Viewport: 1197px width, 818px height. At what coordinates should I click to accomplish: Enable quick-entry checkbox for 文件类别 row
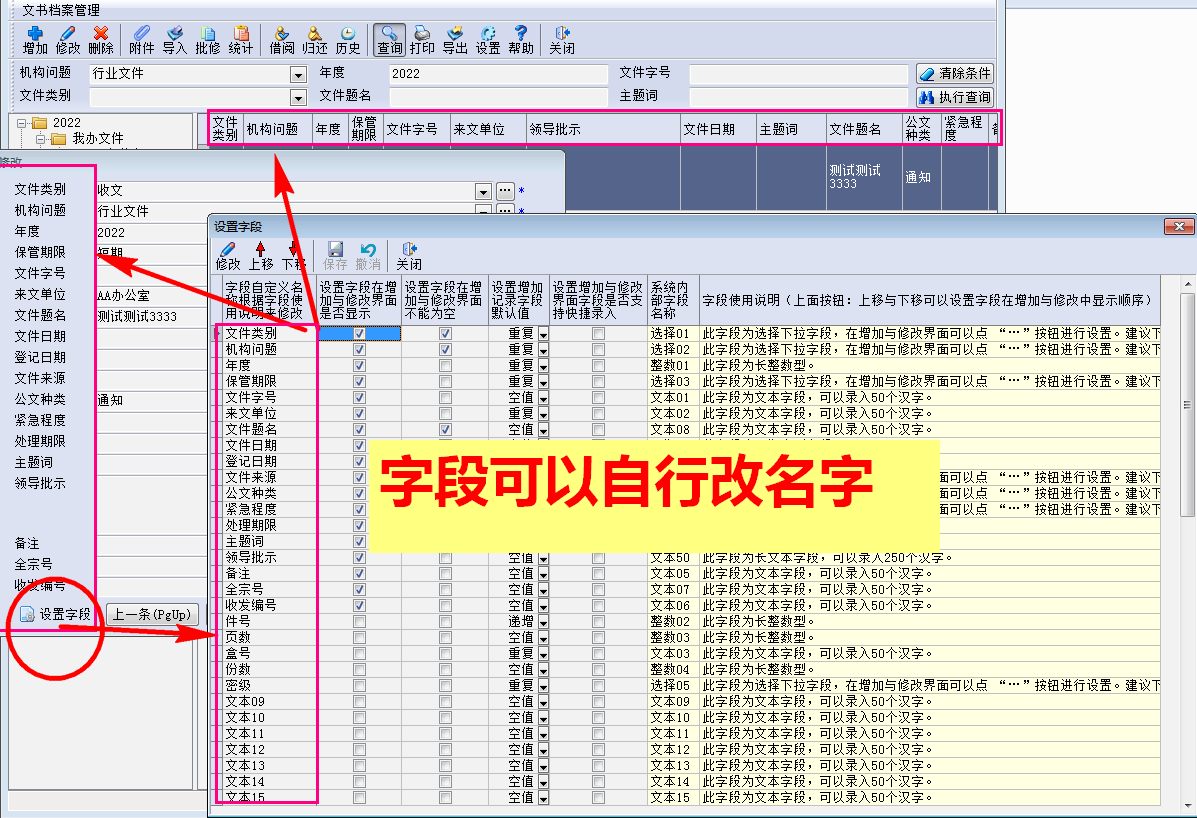tap(598, 333)
